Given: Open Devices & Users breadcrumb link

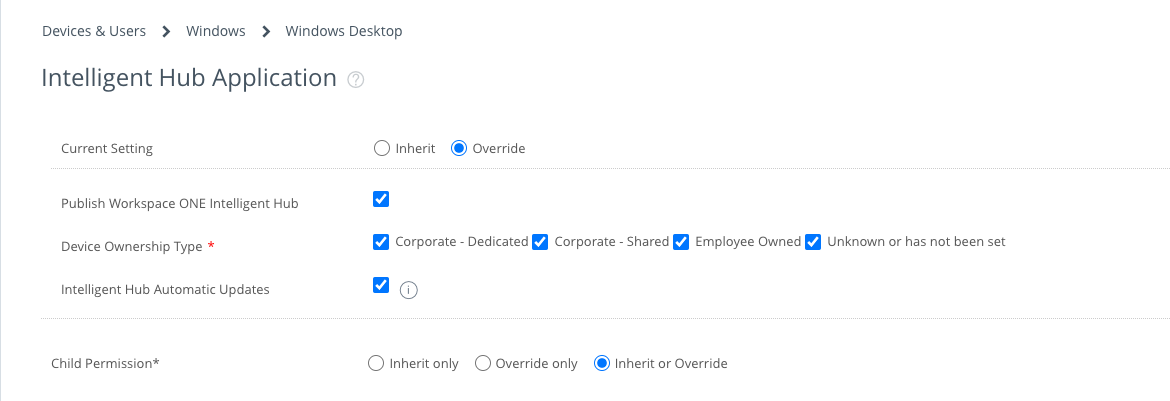Looking at the screenshot, I should click(x=94, y=31).
